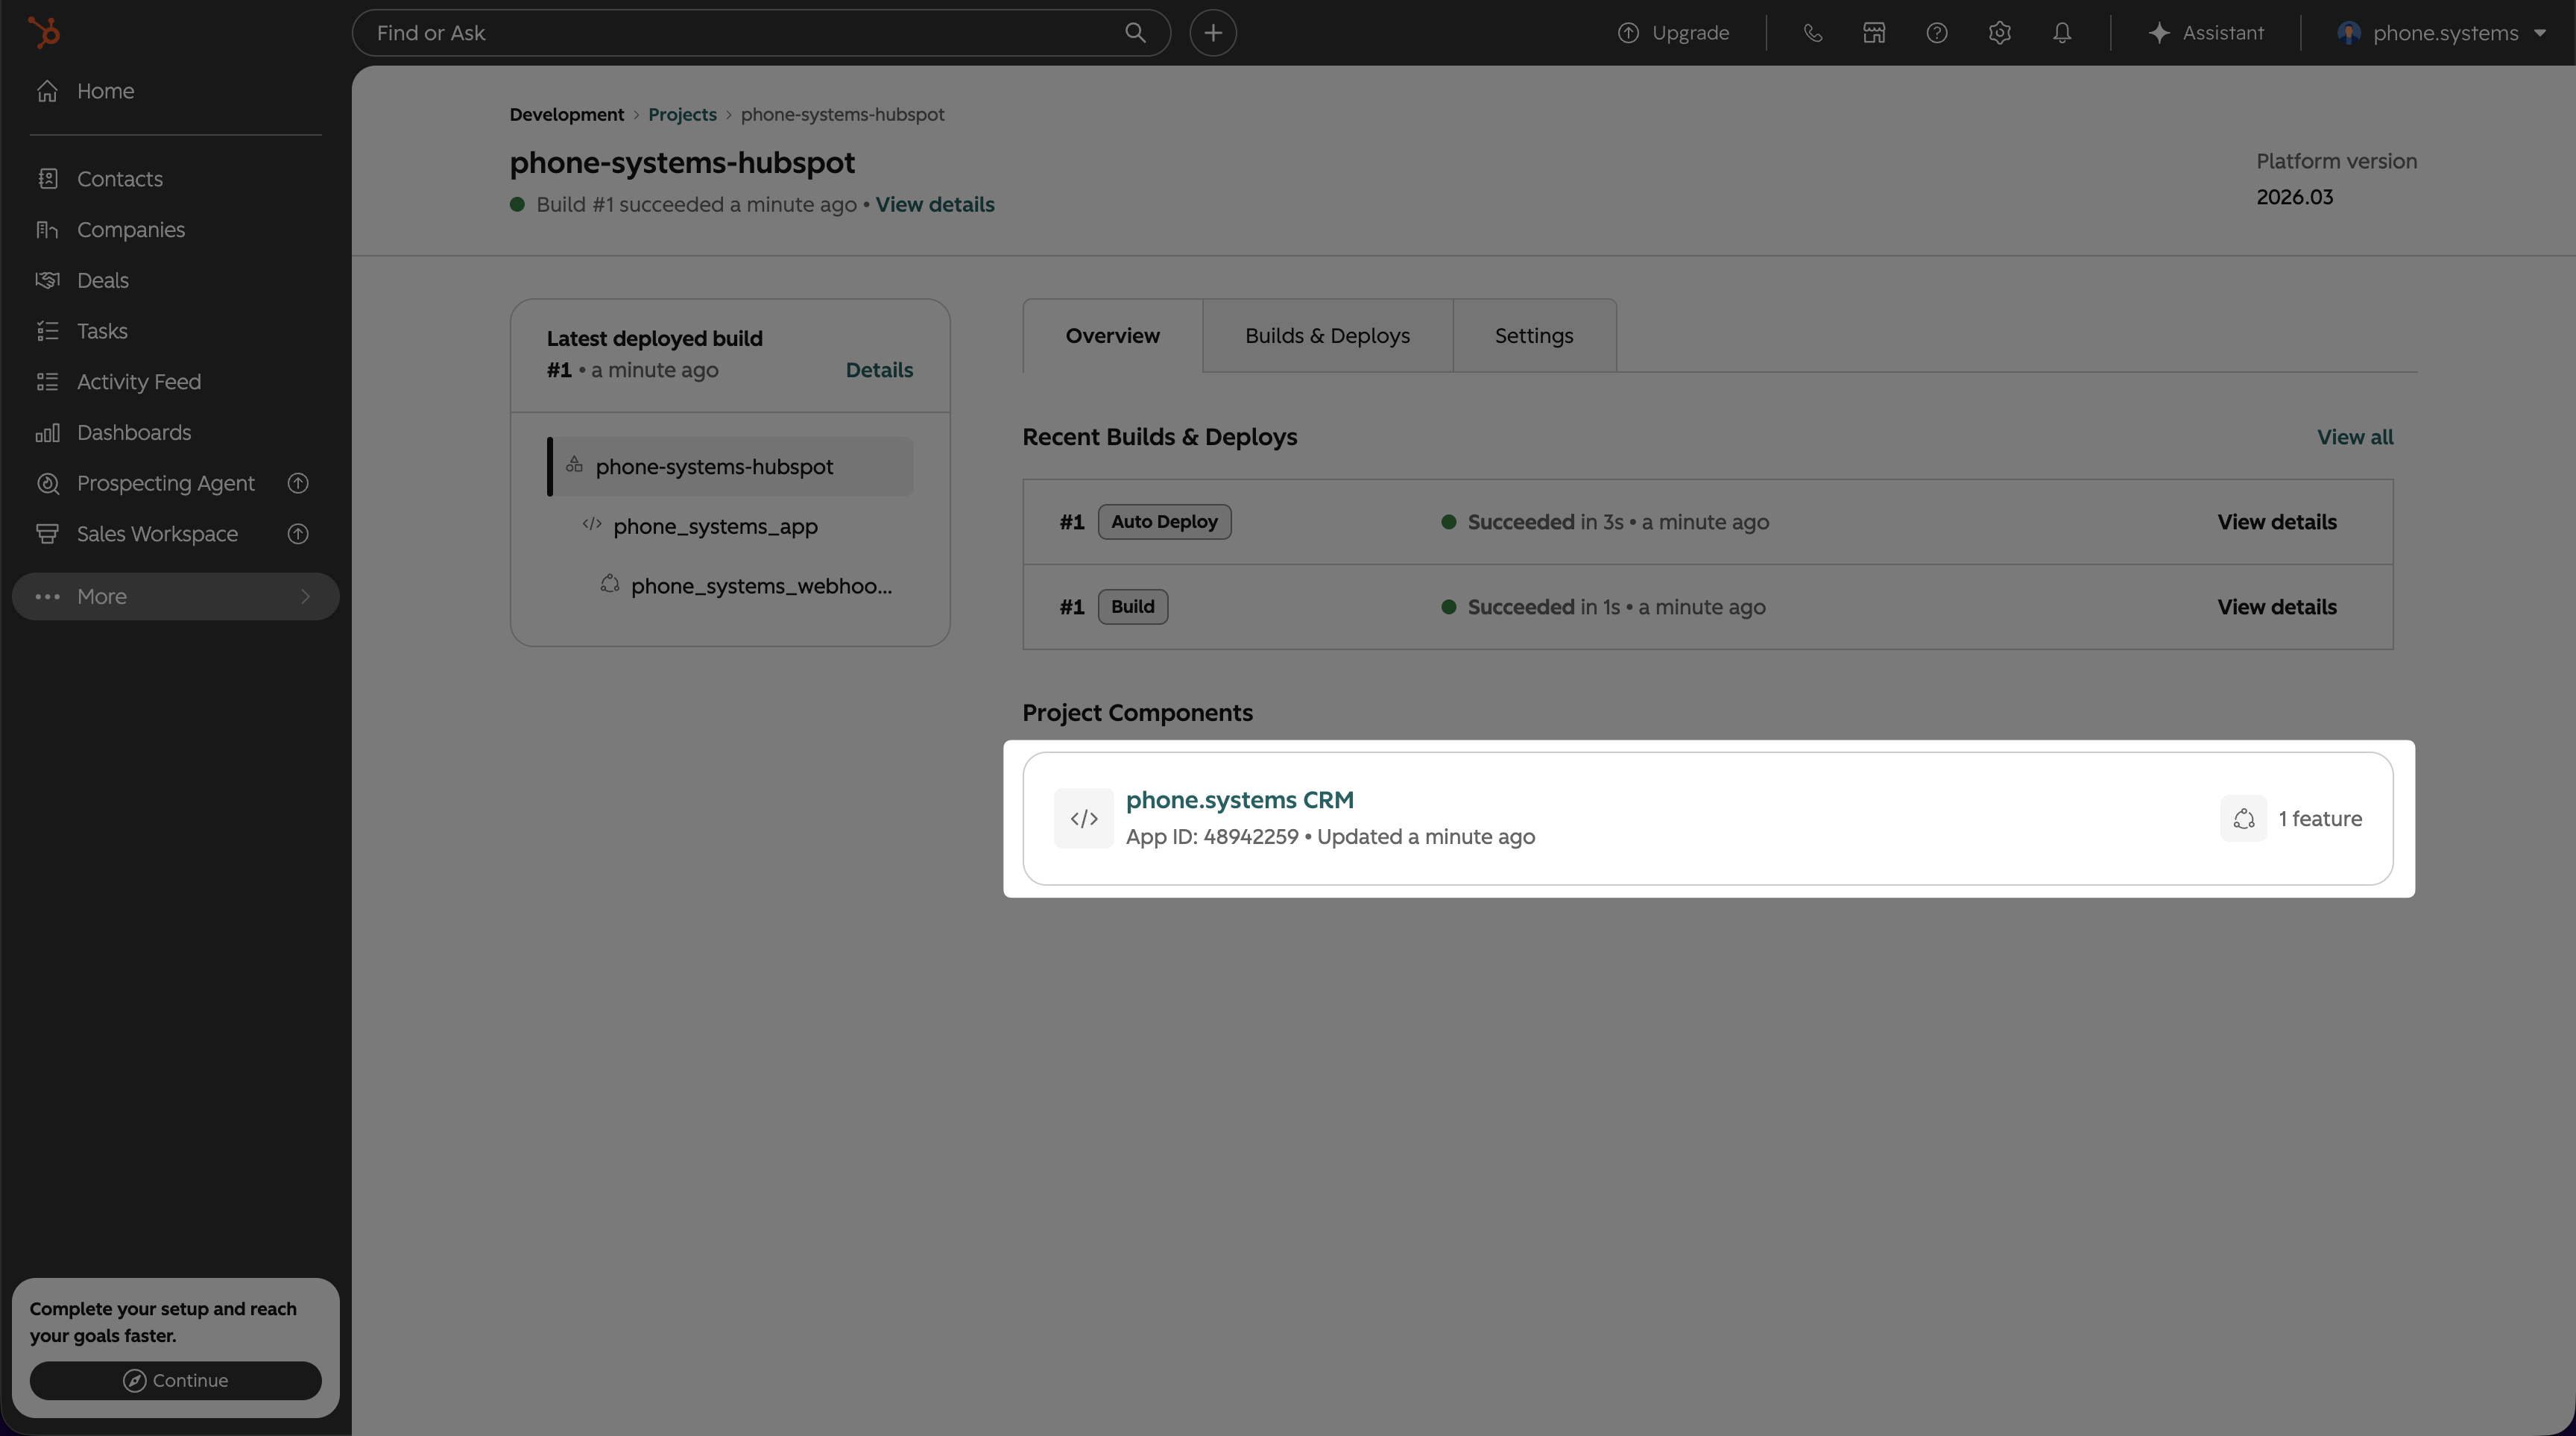Expand the More sidebar menu
The width and height of the screenshot is (2576, 1436).
coord(176,597)
